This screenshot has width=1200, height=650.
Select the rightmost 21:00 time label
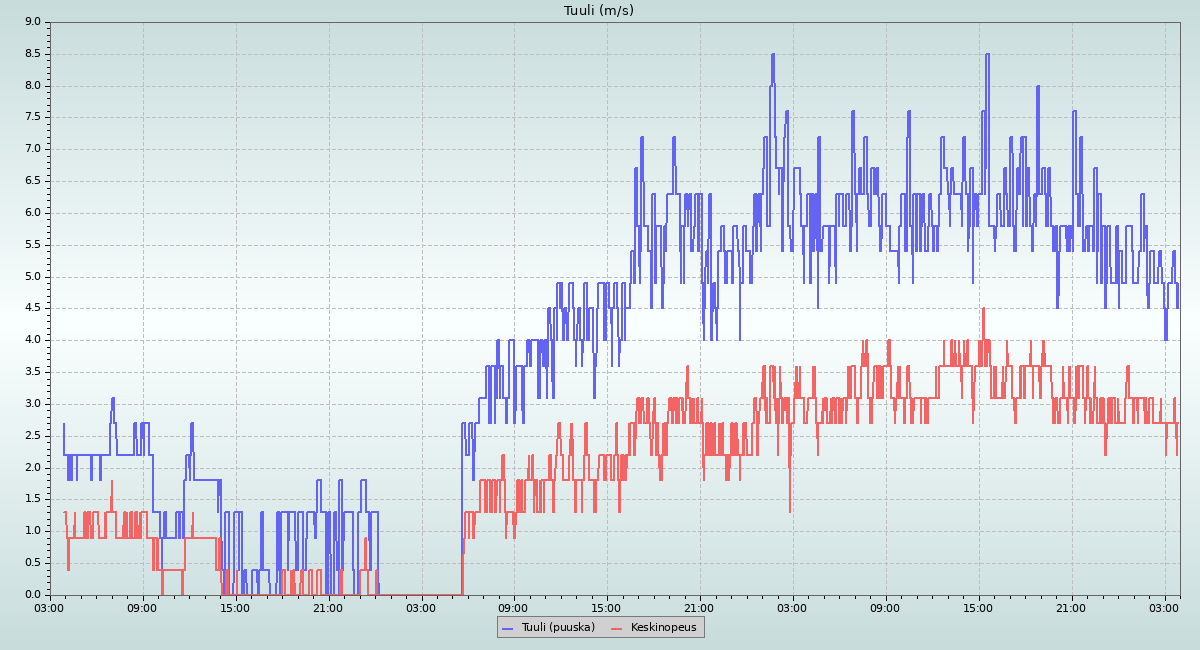1072,608
